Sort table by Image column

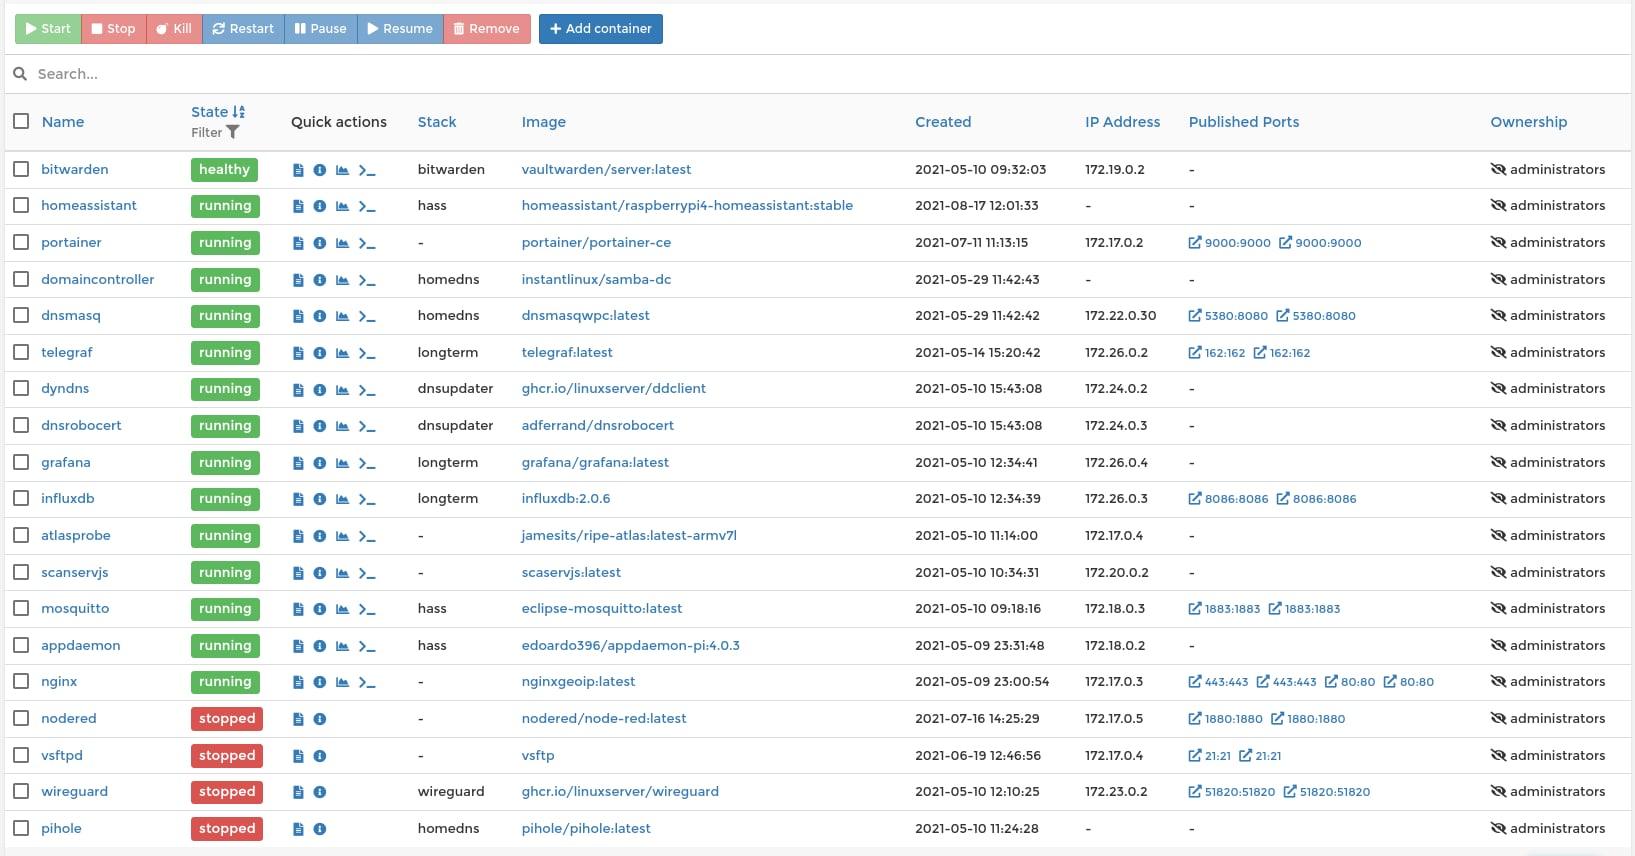pos(543,122)
